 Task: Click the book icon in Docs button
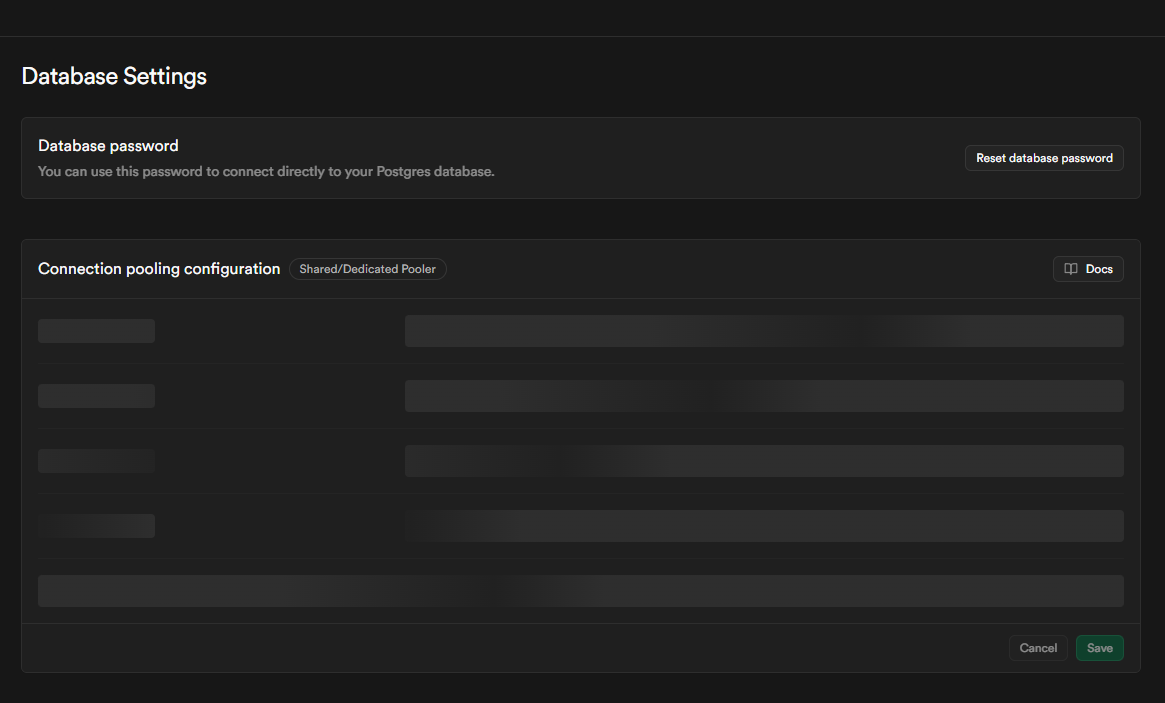[1071, 269]
